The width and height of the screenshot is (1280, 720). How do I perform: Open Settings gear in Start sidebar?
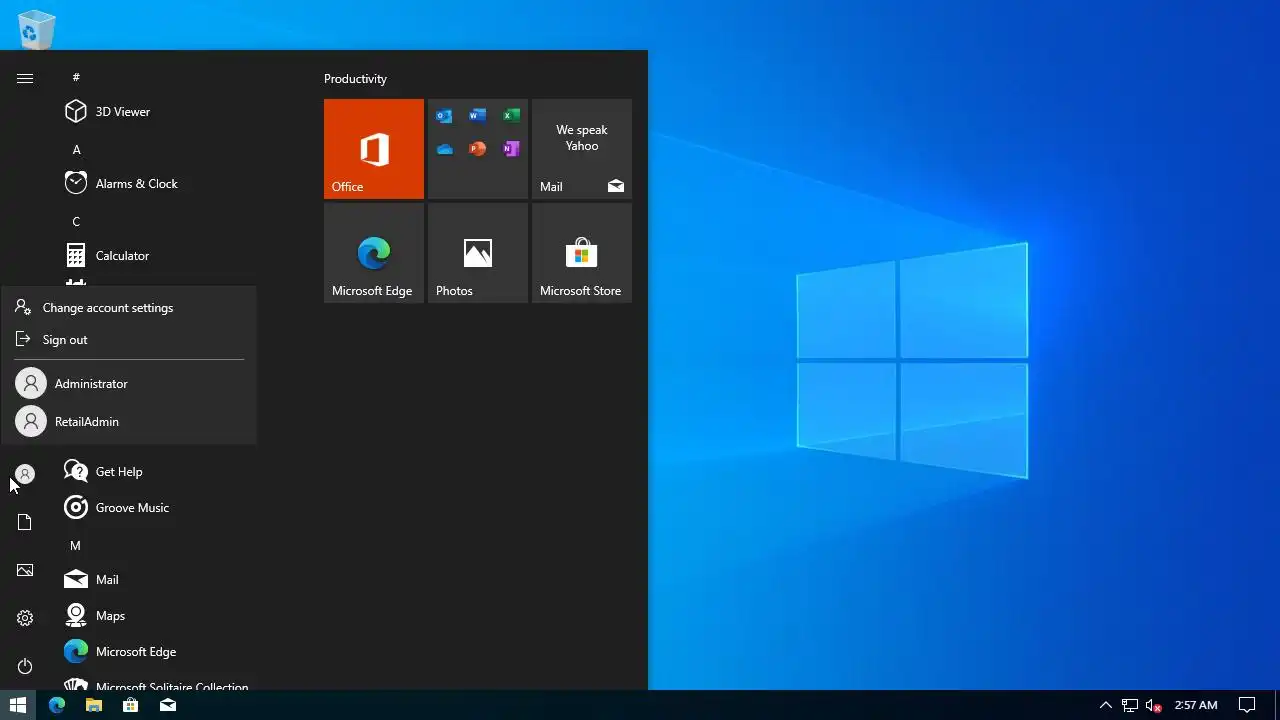tap(25, 618)
